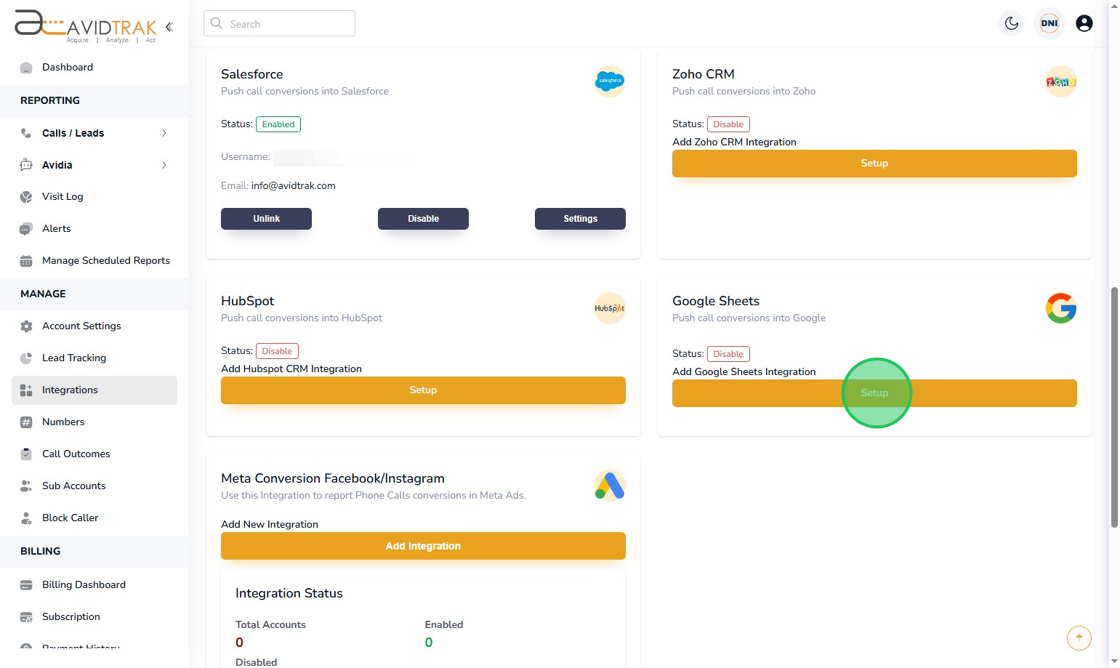This screenshot has height=668, width=1120.
Task: Click the page vertical scrollbar
Action: point(1115,400)
